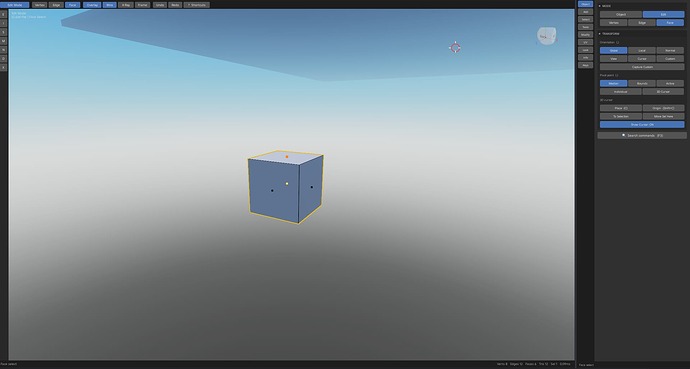Image resolution: width=690 pixels, height=369 pixels.
Task: Choose Face in the Mode panel
Action: [x=670, y=22]
